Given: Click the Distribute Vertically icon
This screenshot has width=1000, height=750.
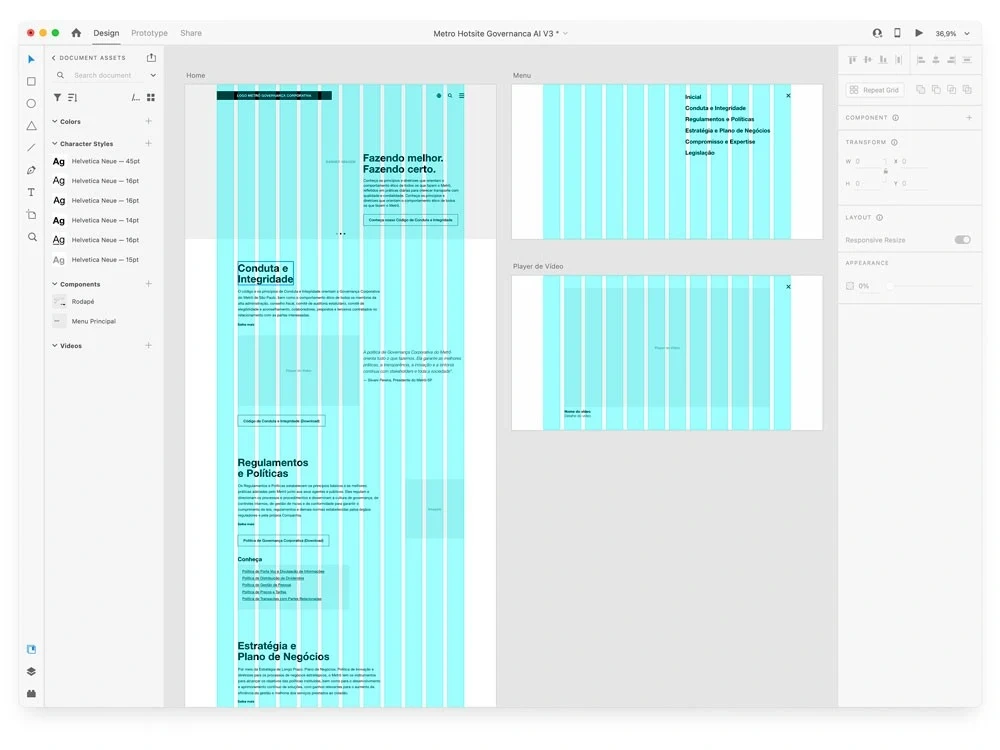Looking at the screenshot, I should coord(899,60).
